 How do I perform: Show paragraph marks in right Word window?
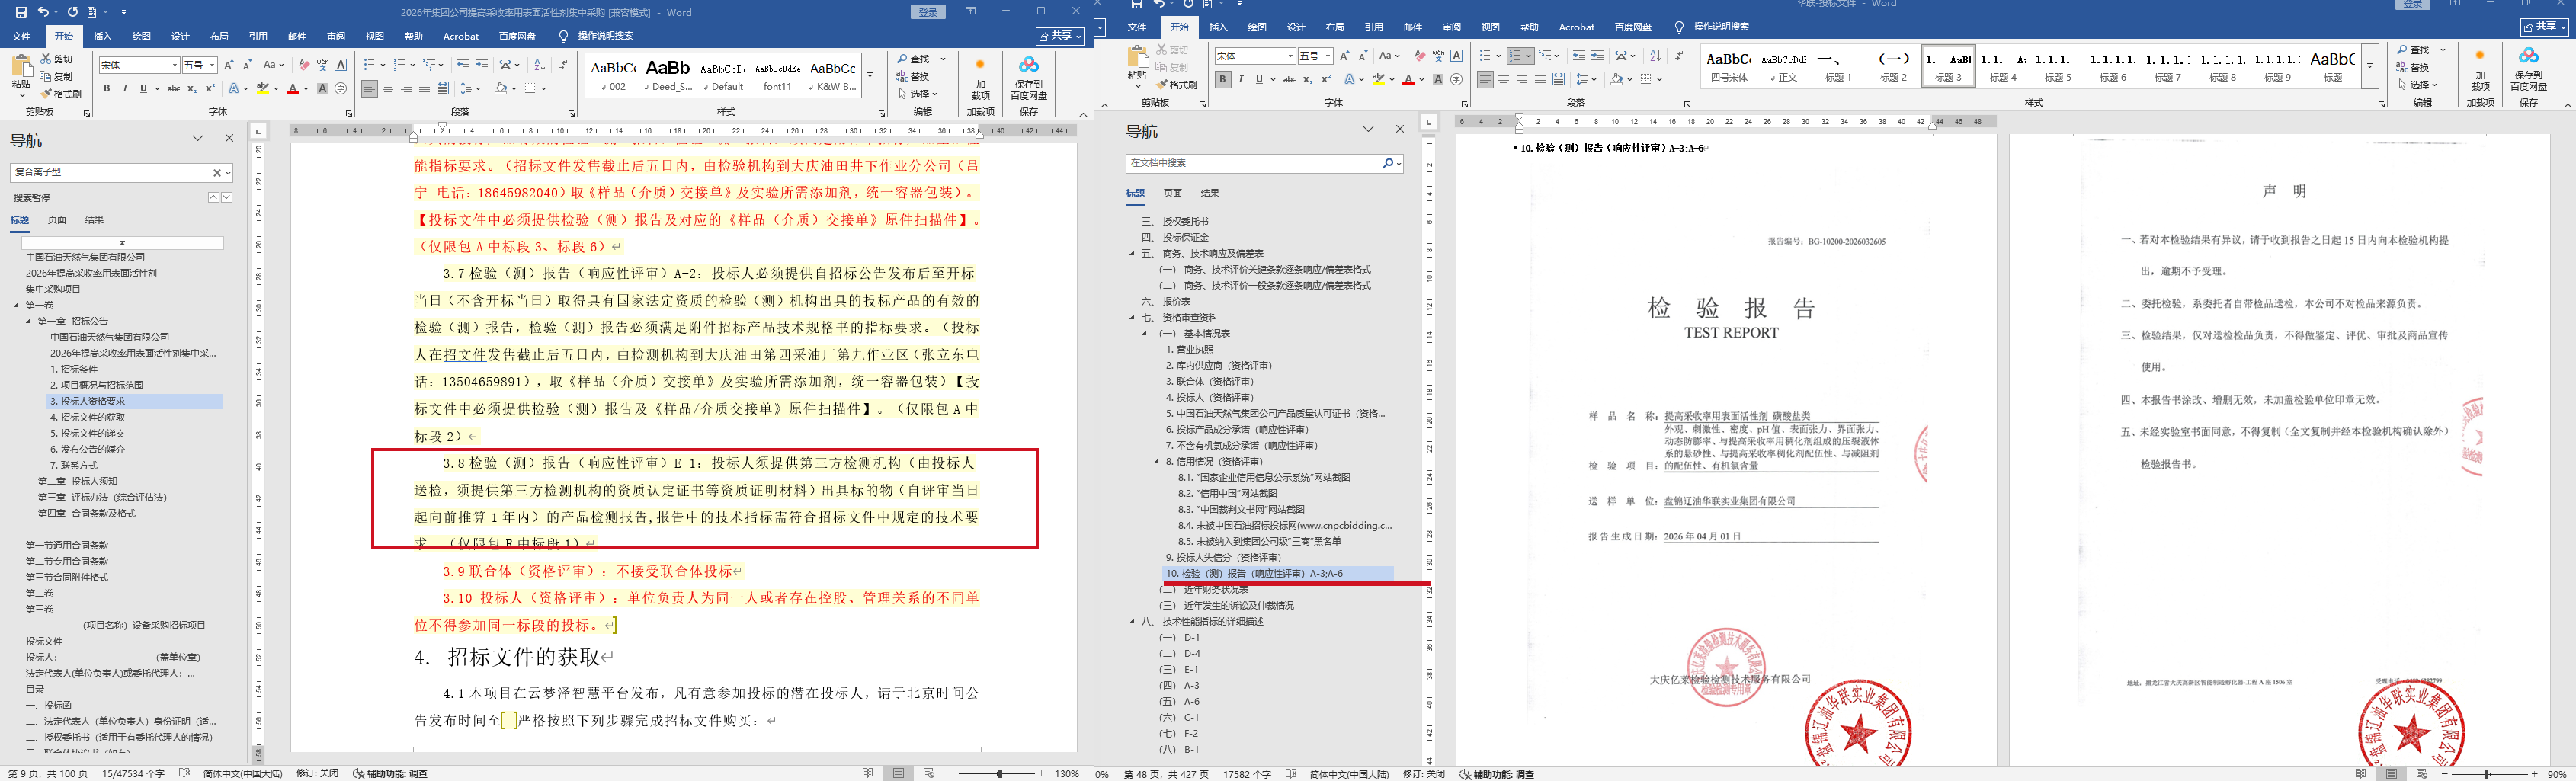(x=1679, y=56)
